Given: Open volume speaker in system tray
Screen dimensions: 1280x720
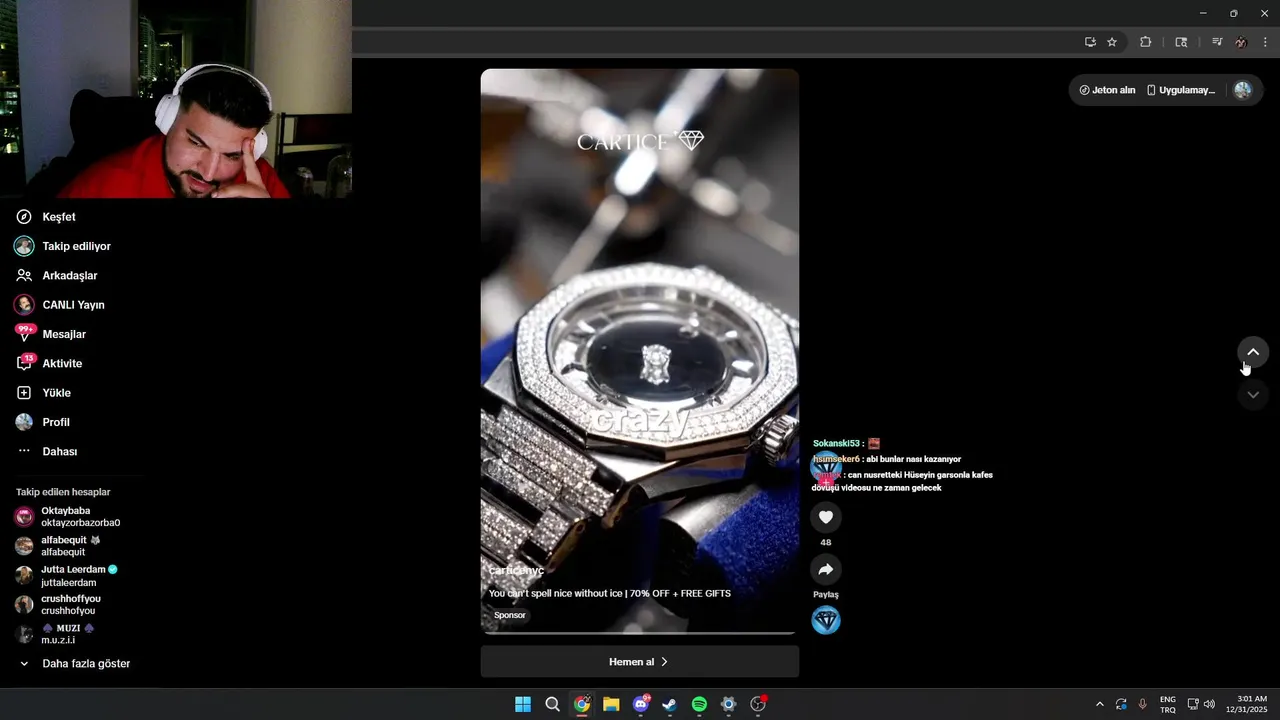Looking at the screenshot, I should [x=1209, y=704].
